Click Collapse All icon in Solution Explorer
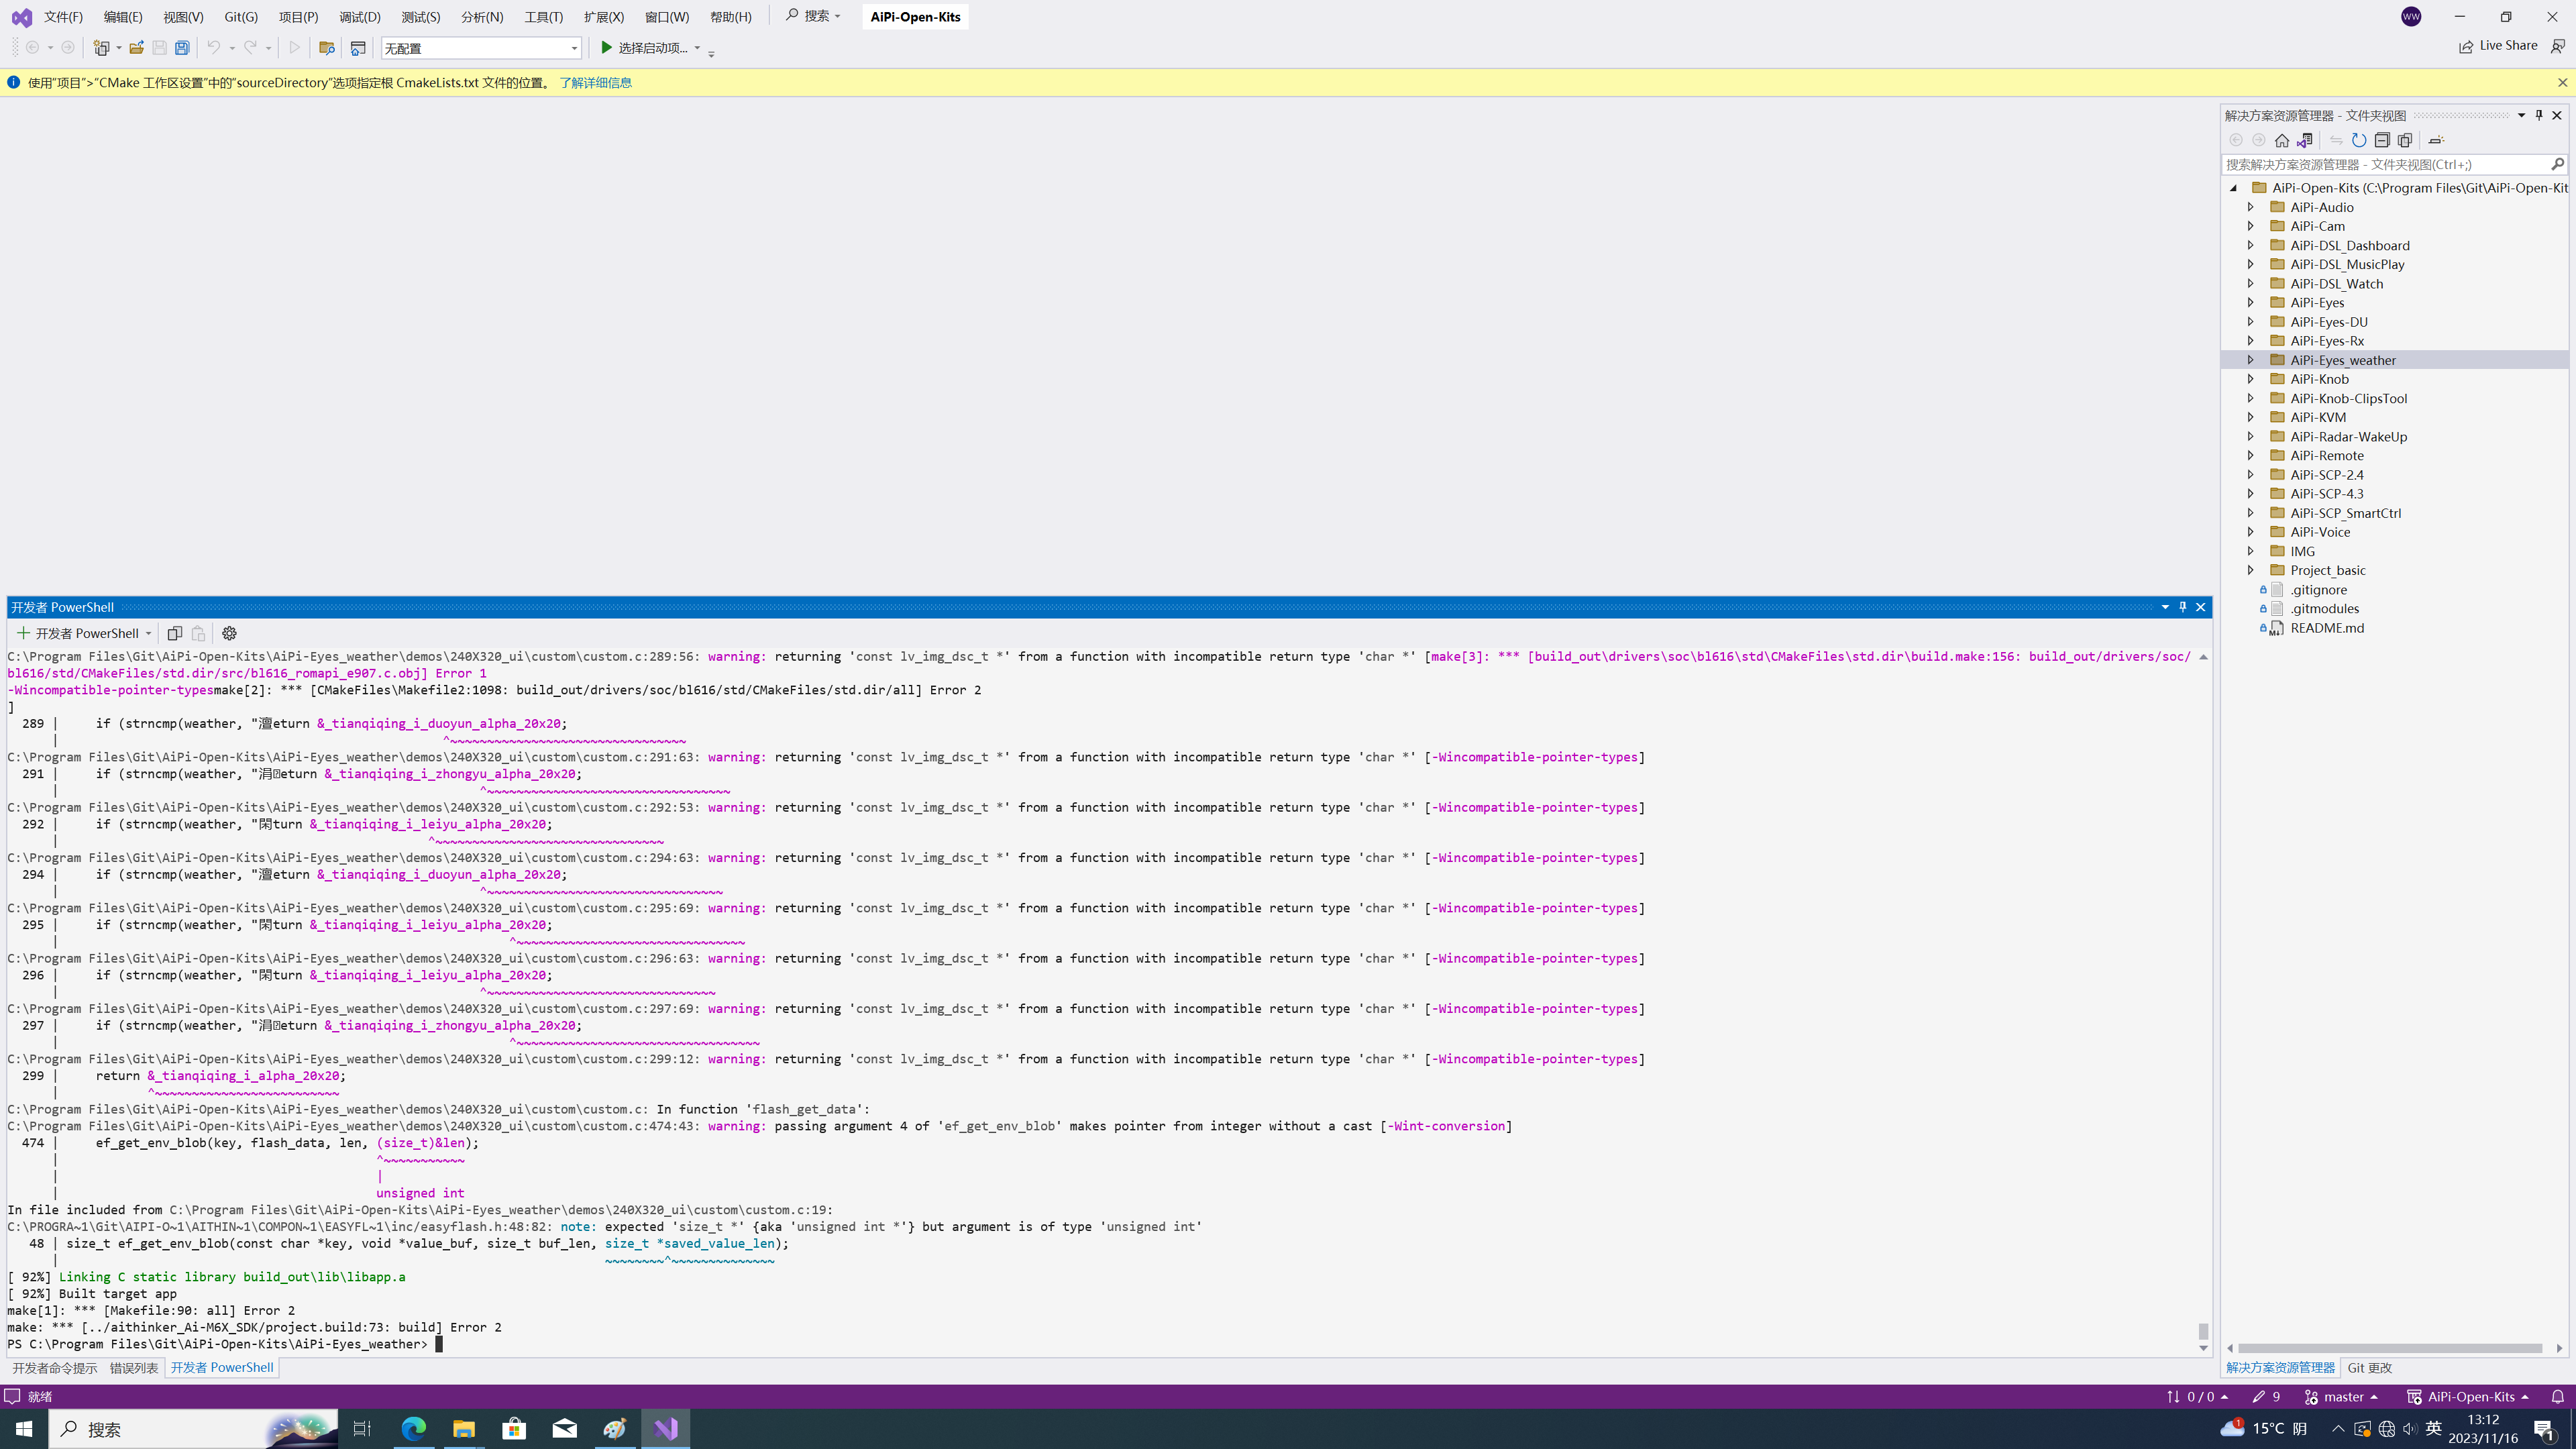This screenshot has height=1449, width=2576. coord(2382,140)
